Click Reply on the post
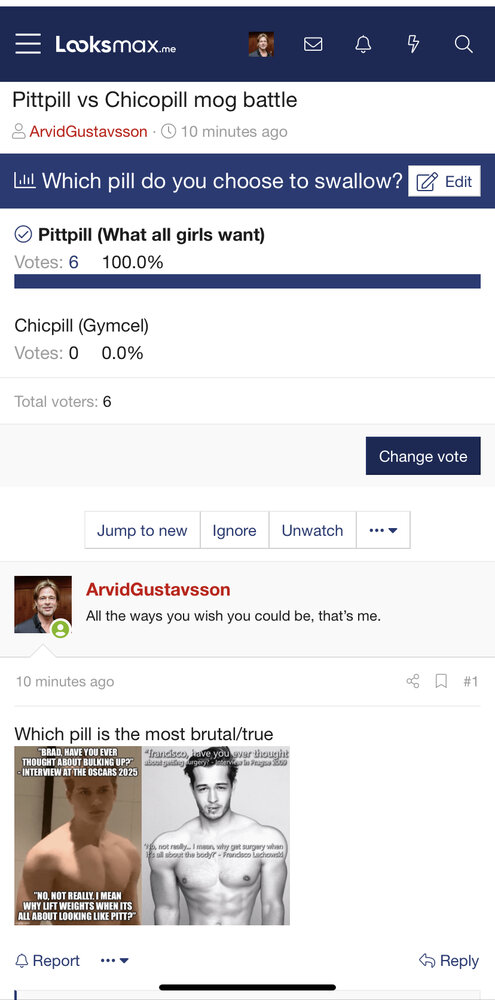Screen dimensions: 495x1000 coord(448,960)
